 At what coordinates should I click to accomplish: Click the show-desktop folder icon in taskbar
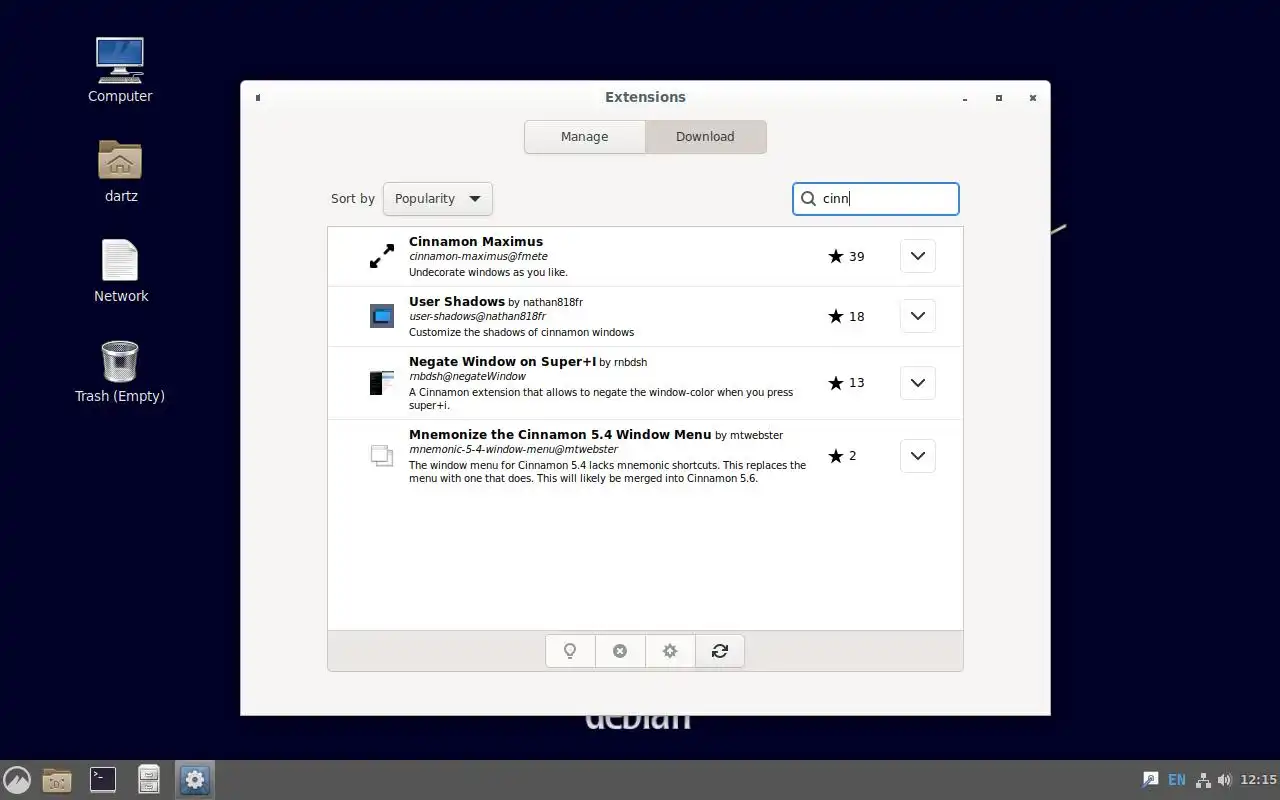coord(57,780)
